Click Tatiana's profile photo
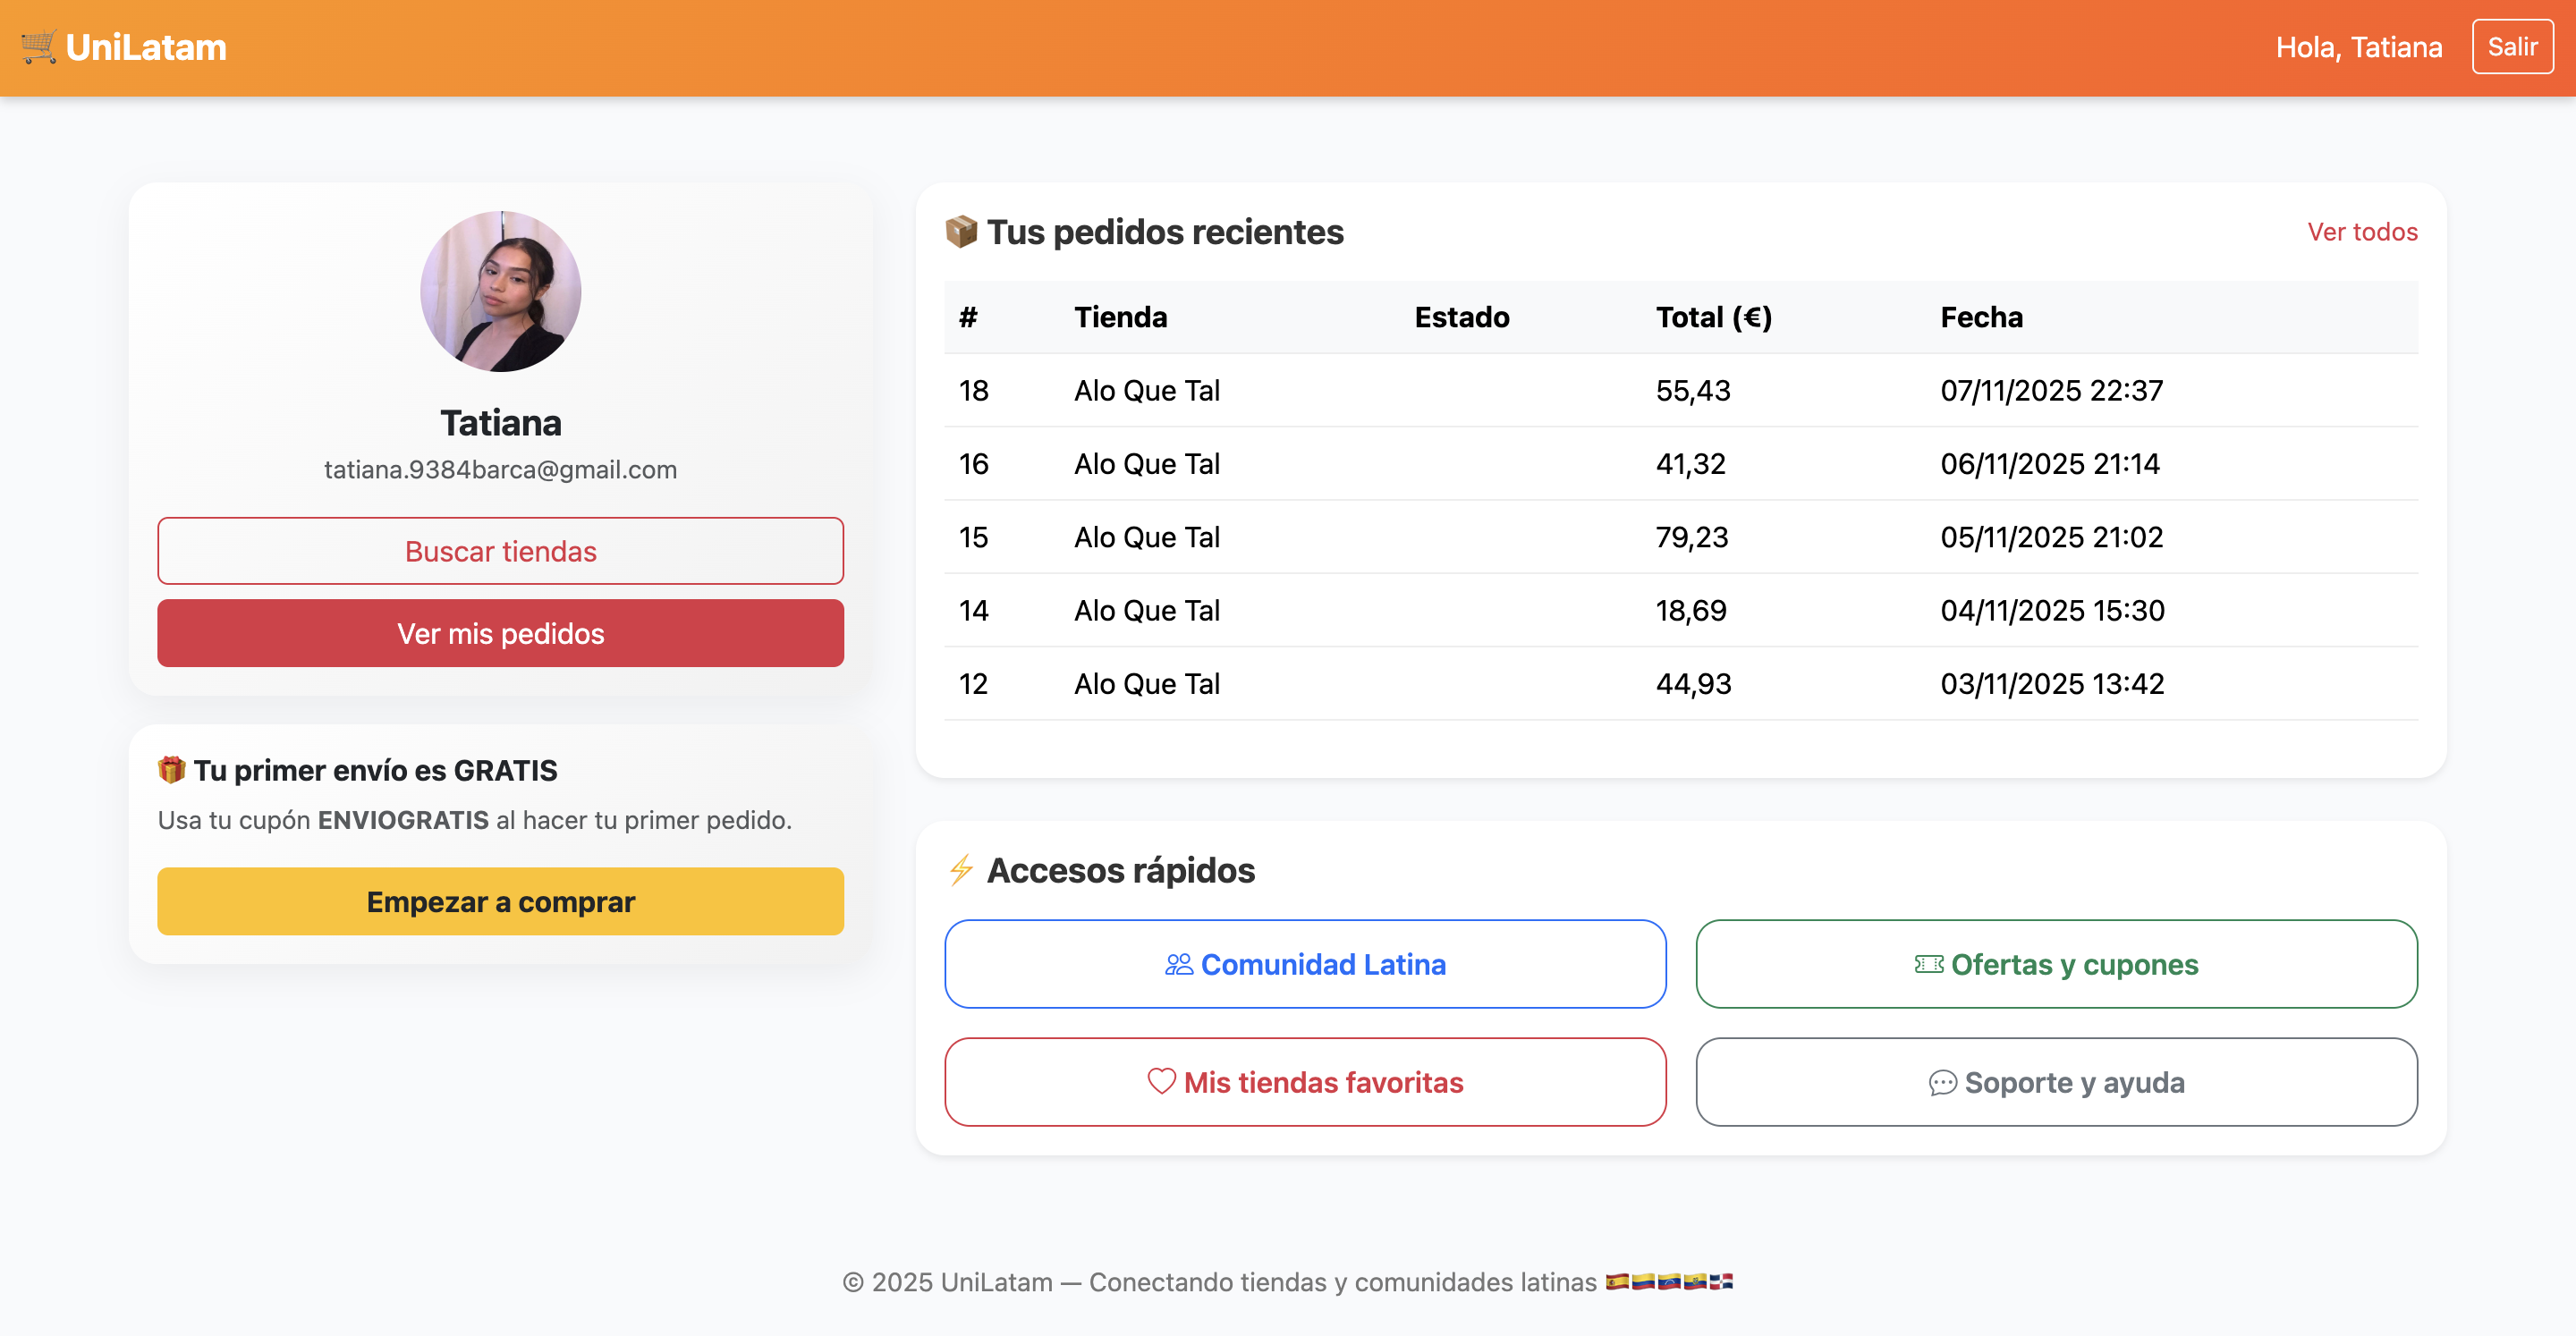Viewport: 2576px width, 1336px height. [502, 290]
